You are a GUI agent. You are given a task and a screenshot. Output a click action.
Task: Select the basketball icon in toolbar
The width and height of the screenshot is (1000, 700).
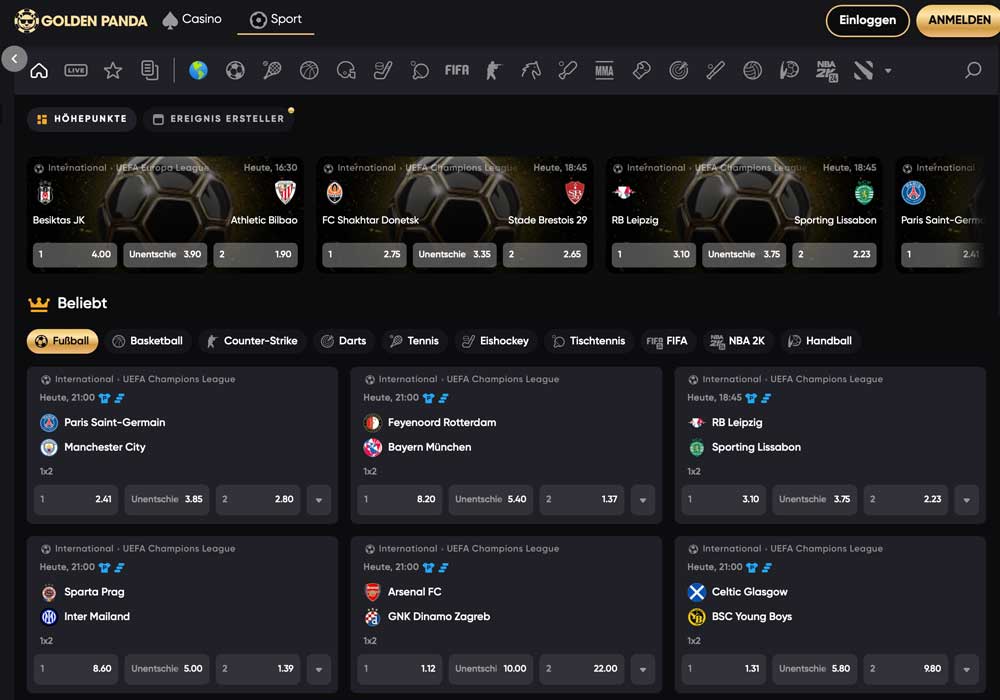(309, 70)
